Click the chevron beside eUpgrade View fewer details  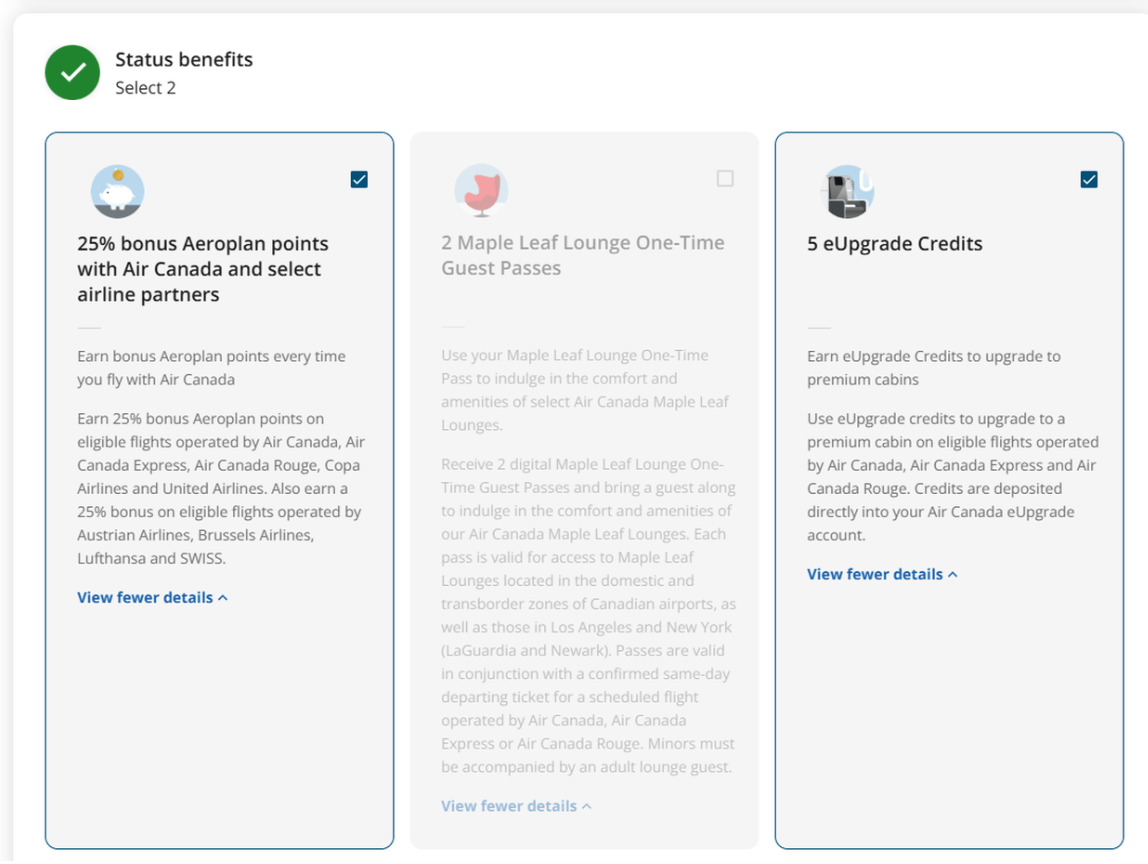coord(953,575)
